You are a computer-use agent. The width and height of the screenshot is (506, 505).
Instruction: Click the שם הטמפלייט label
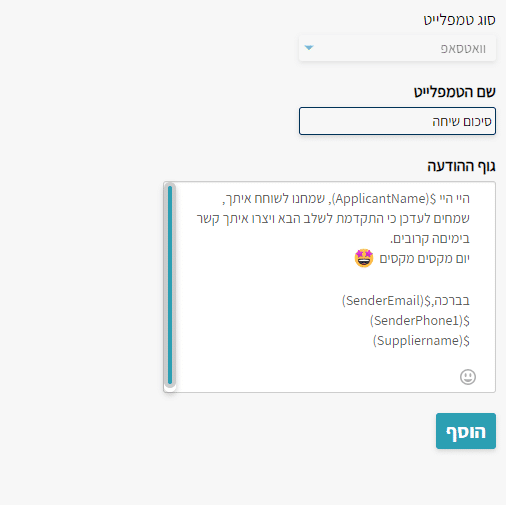tap(455, 92)
